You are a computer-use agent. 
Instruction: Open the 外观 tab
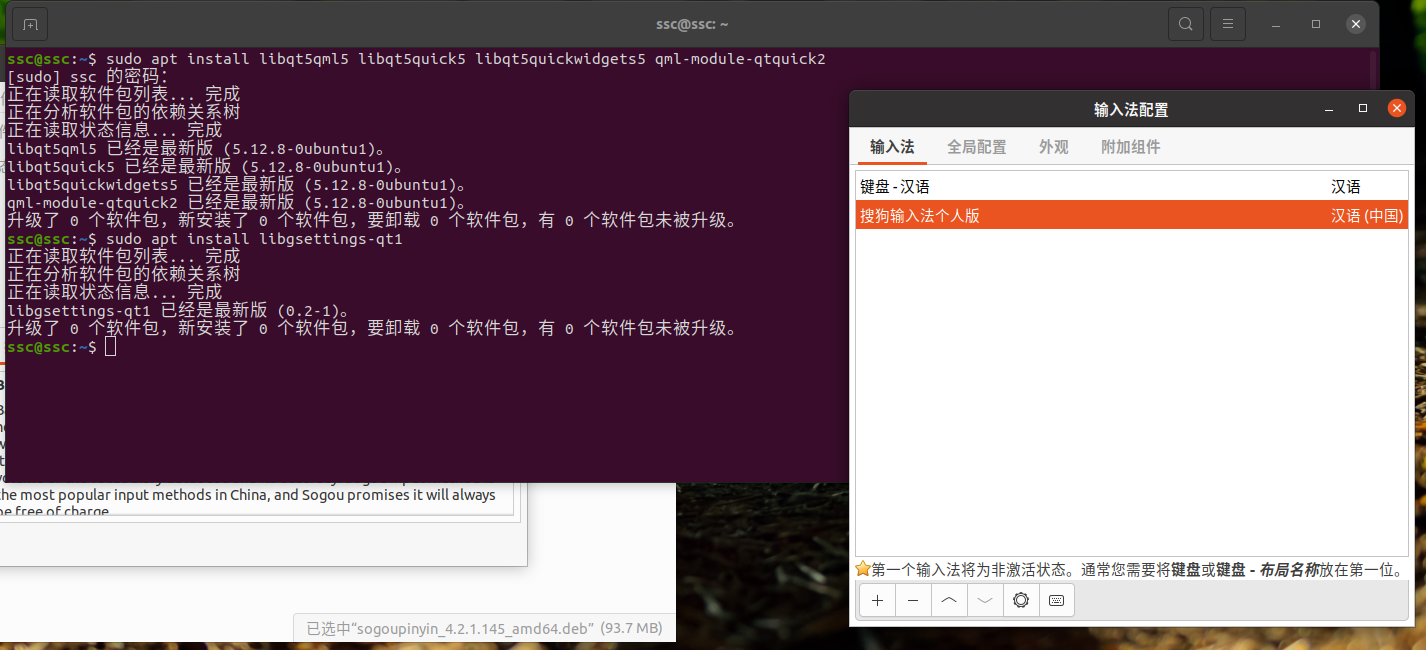click(x=1054, y=147)
